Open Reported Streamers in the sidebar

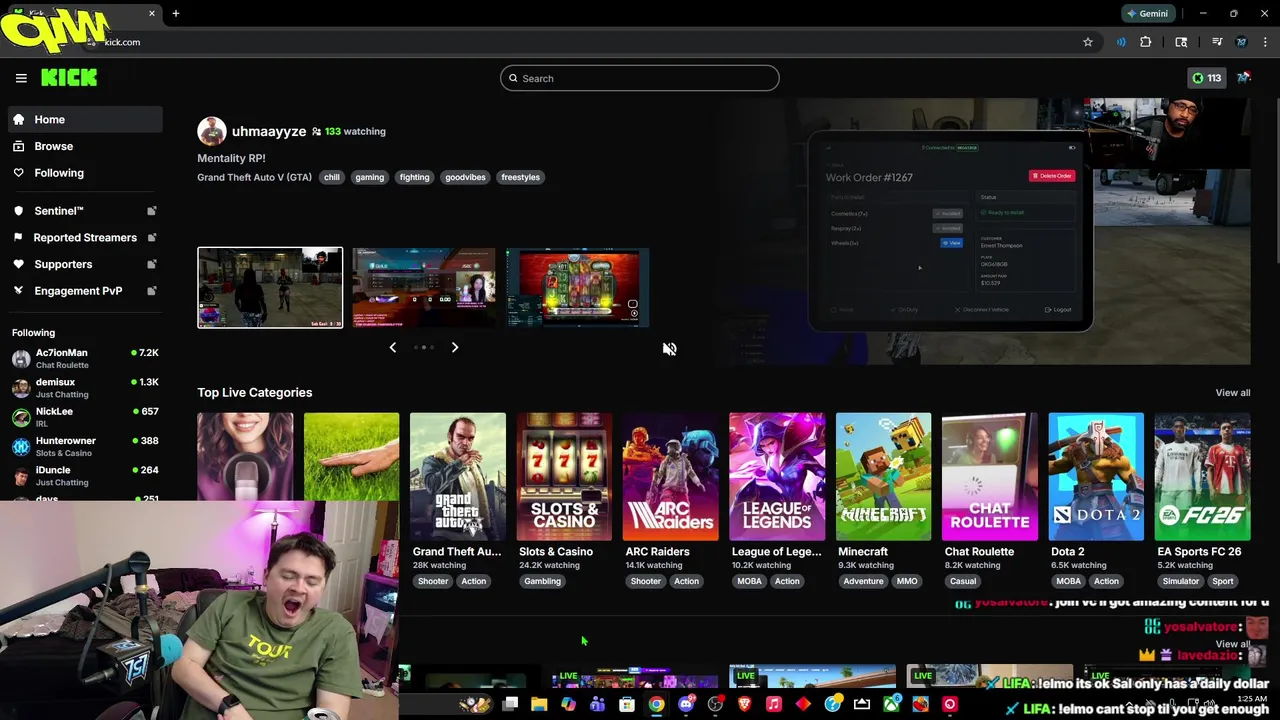pyautogui.click(x=85, y=237)
